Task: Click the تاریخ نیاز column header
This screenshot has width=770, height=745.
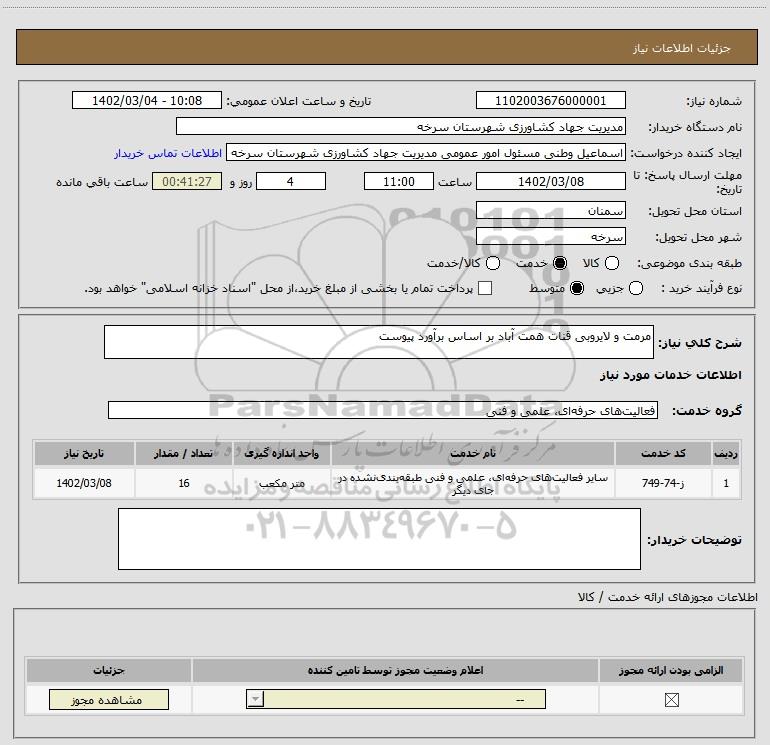Action: click(84, 453)
